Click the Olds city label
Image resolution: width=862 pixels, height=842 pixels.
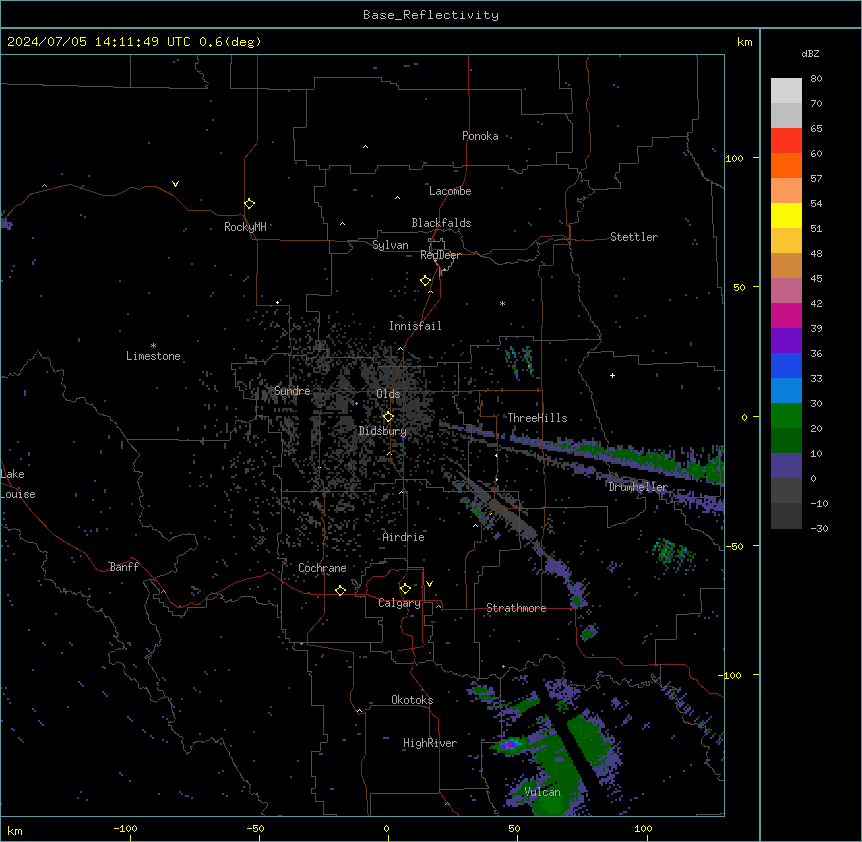388,394
